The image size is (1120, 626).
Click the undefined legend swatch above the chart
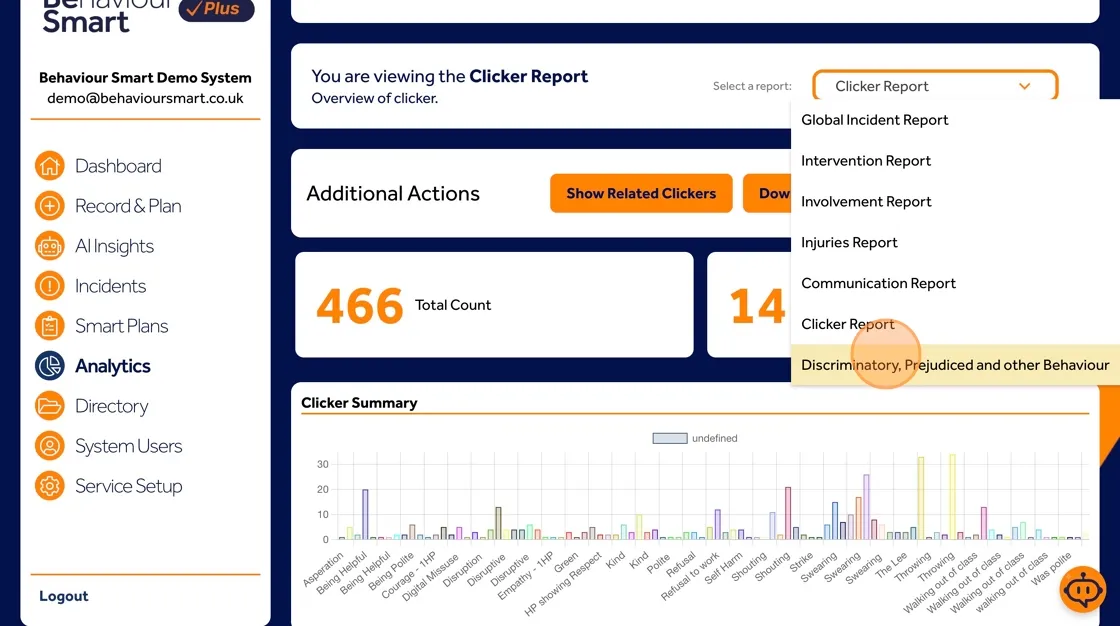[668, 437]
